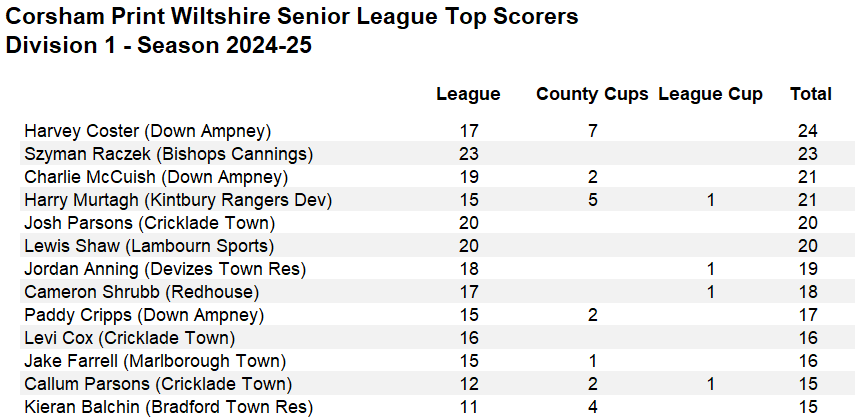Click the League Cup column header

click(x=710, y=94)
